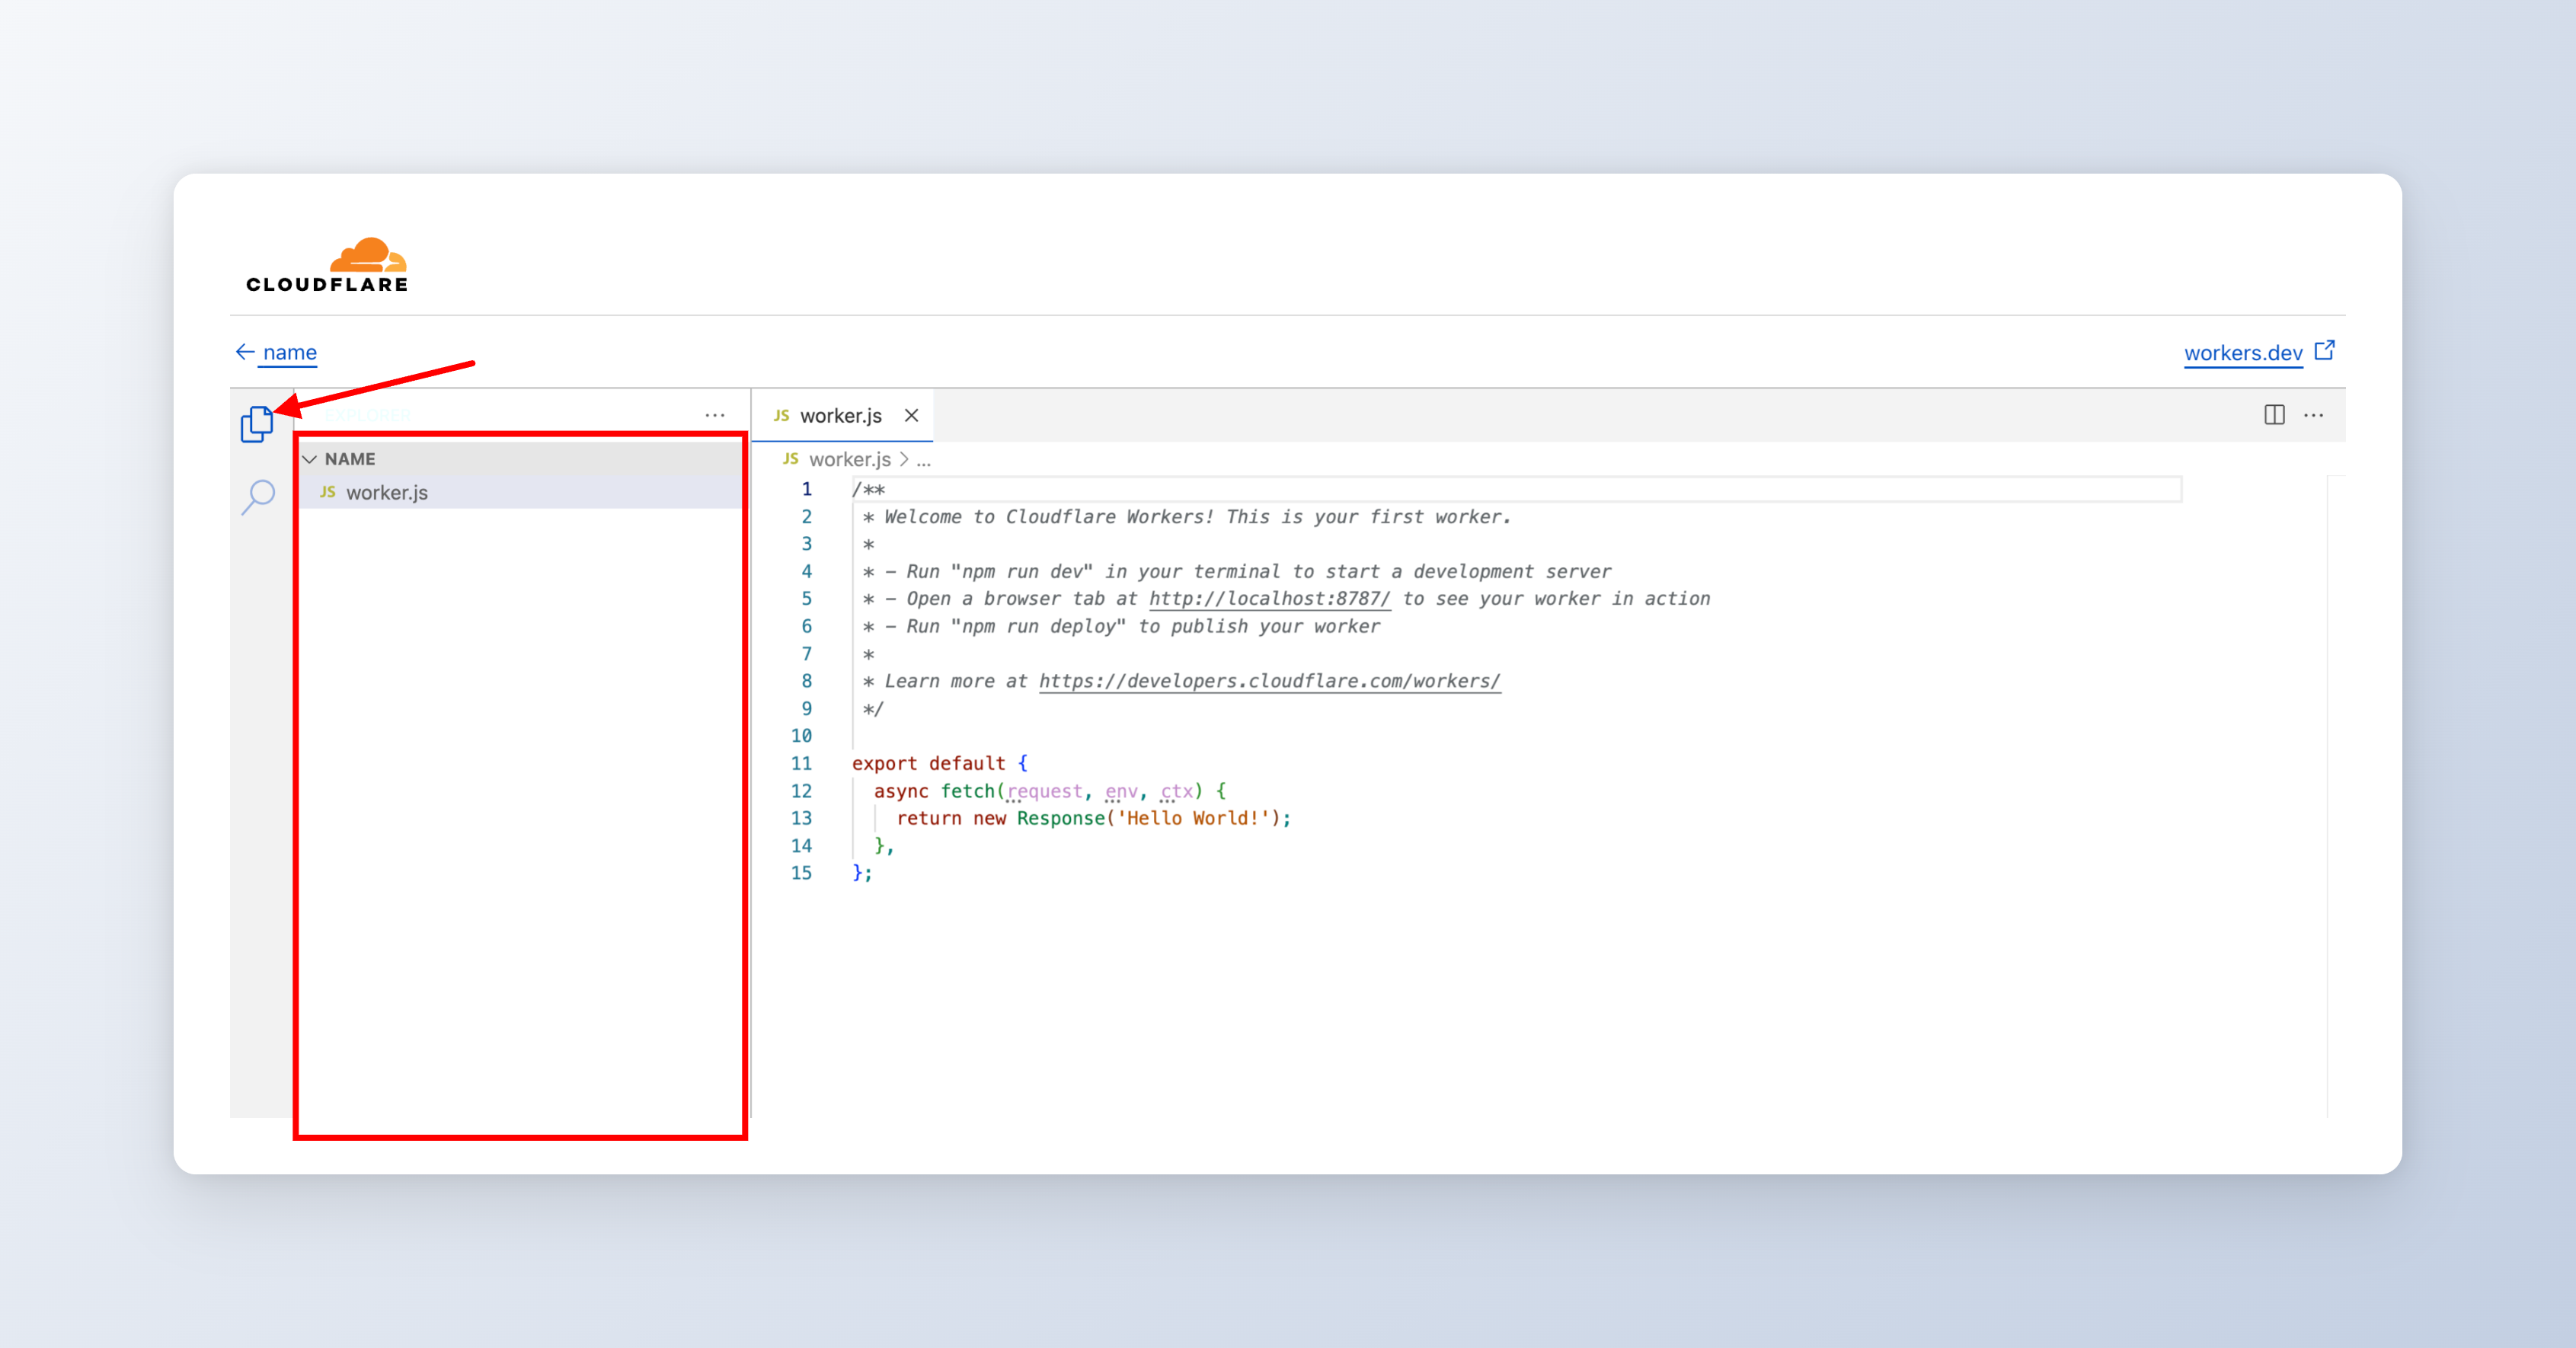Click worker.js in the breadcrumb bar
Viewport: 2576px width, 1348px height.
(x=849, y=459)
